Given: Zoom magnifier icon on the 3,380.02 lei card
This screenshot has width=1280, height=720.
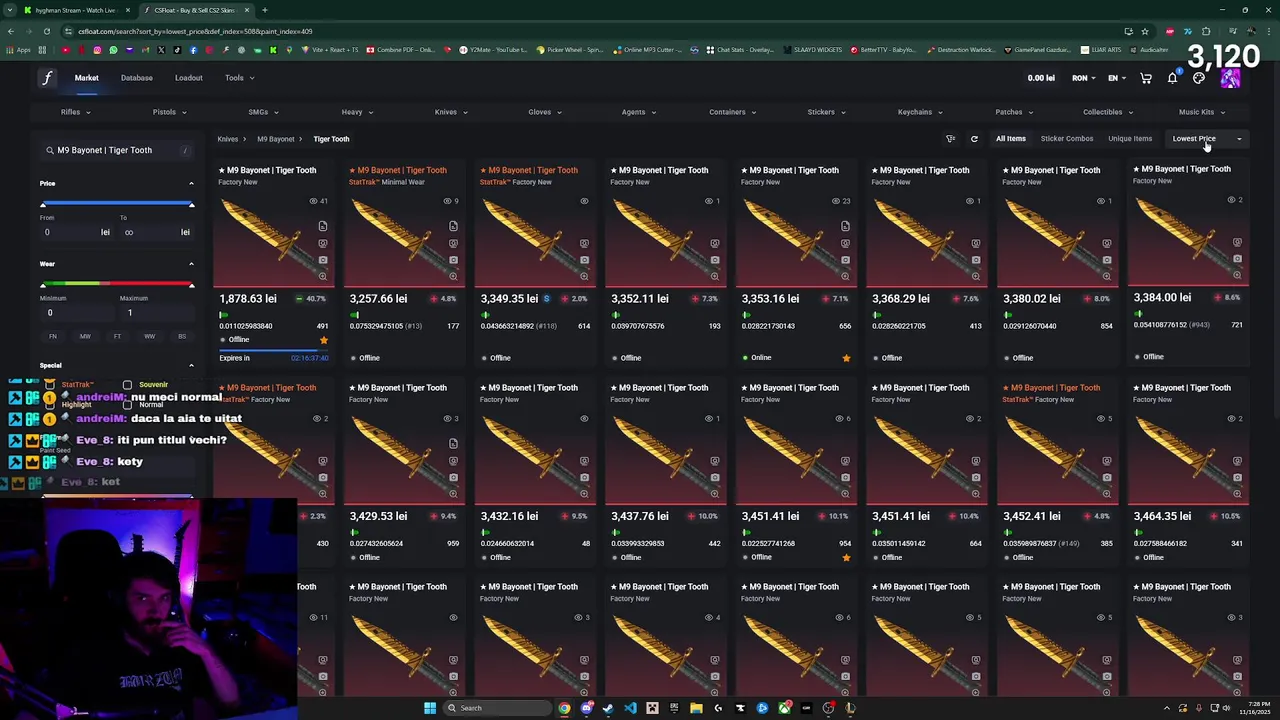Looking at the screenshot, I should pos(1106,276).
